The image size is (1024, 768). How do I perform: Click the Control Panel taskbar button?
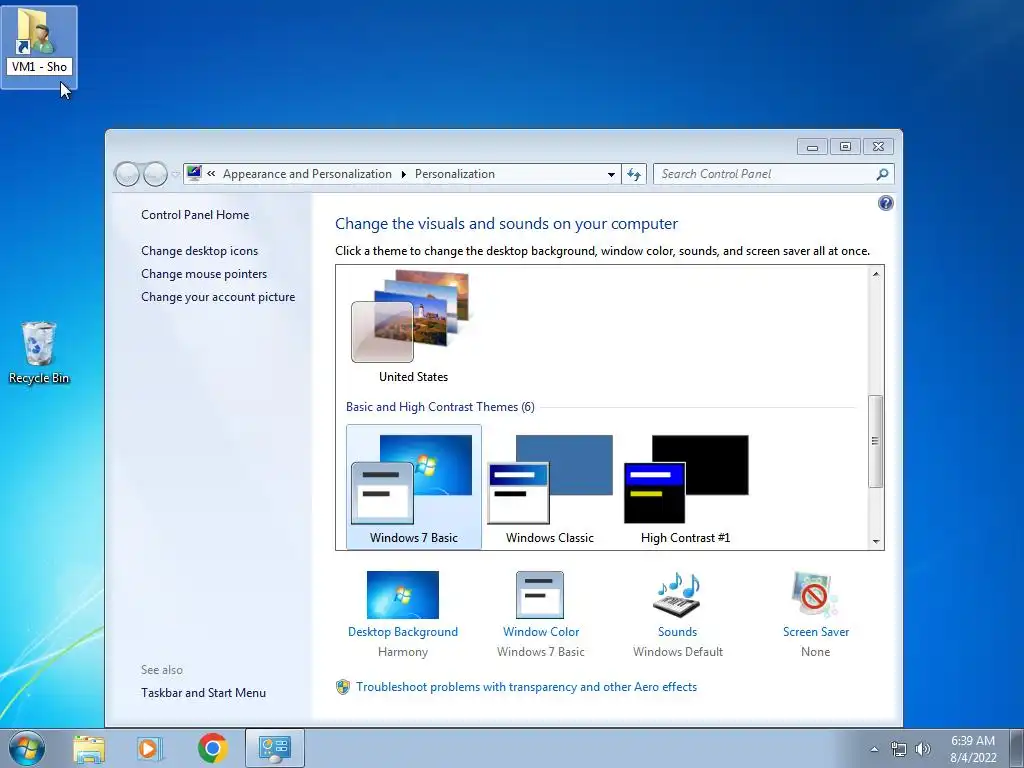click(x=274, y=748)
